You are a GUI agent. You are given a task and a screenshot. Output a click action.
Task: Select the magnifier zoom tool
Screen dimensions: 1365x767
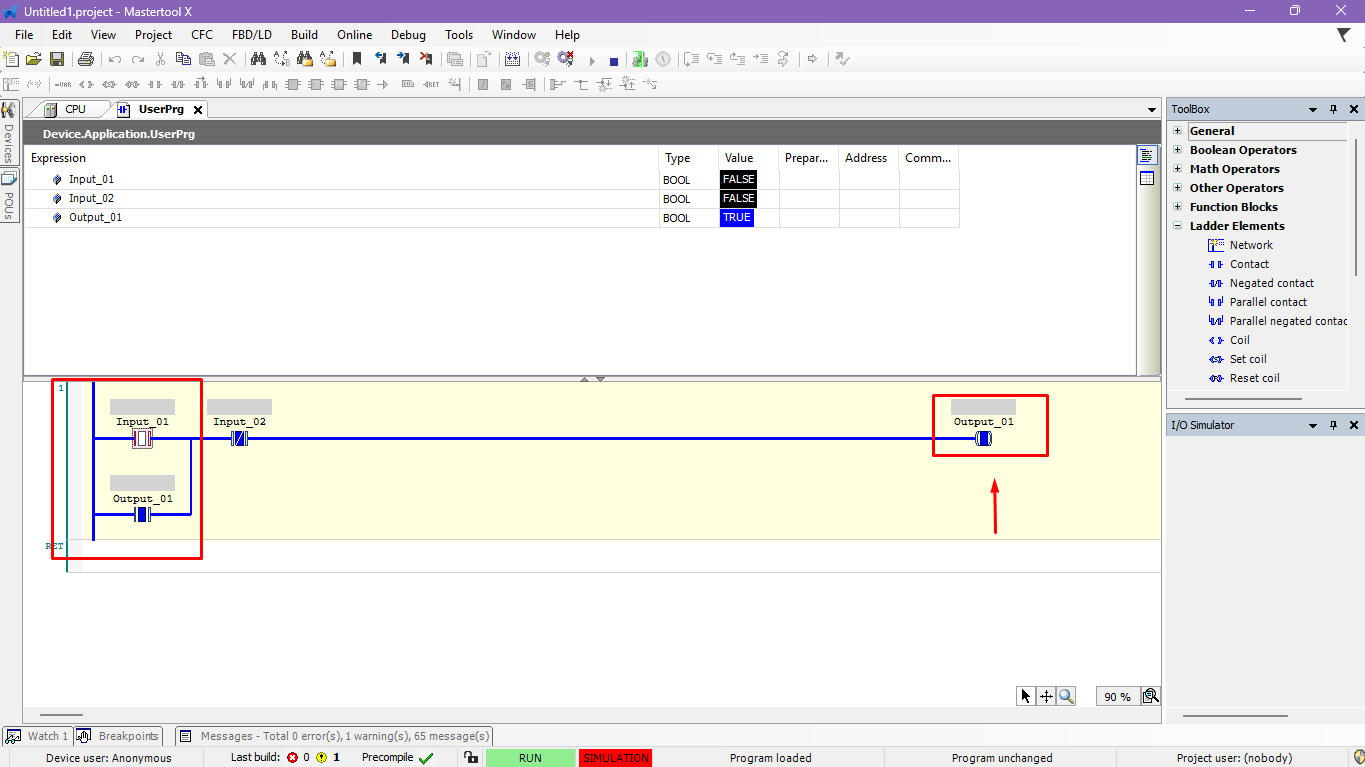click(1066, 696)
